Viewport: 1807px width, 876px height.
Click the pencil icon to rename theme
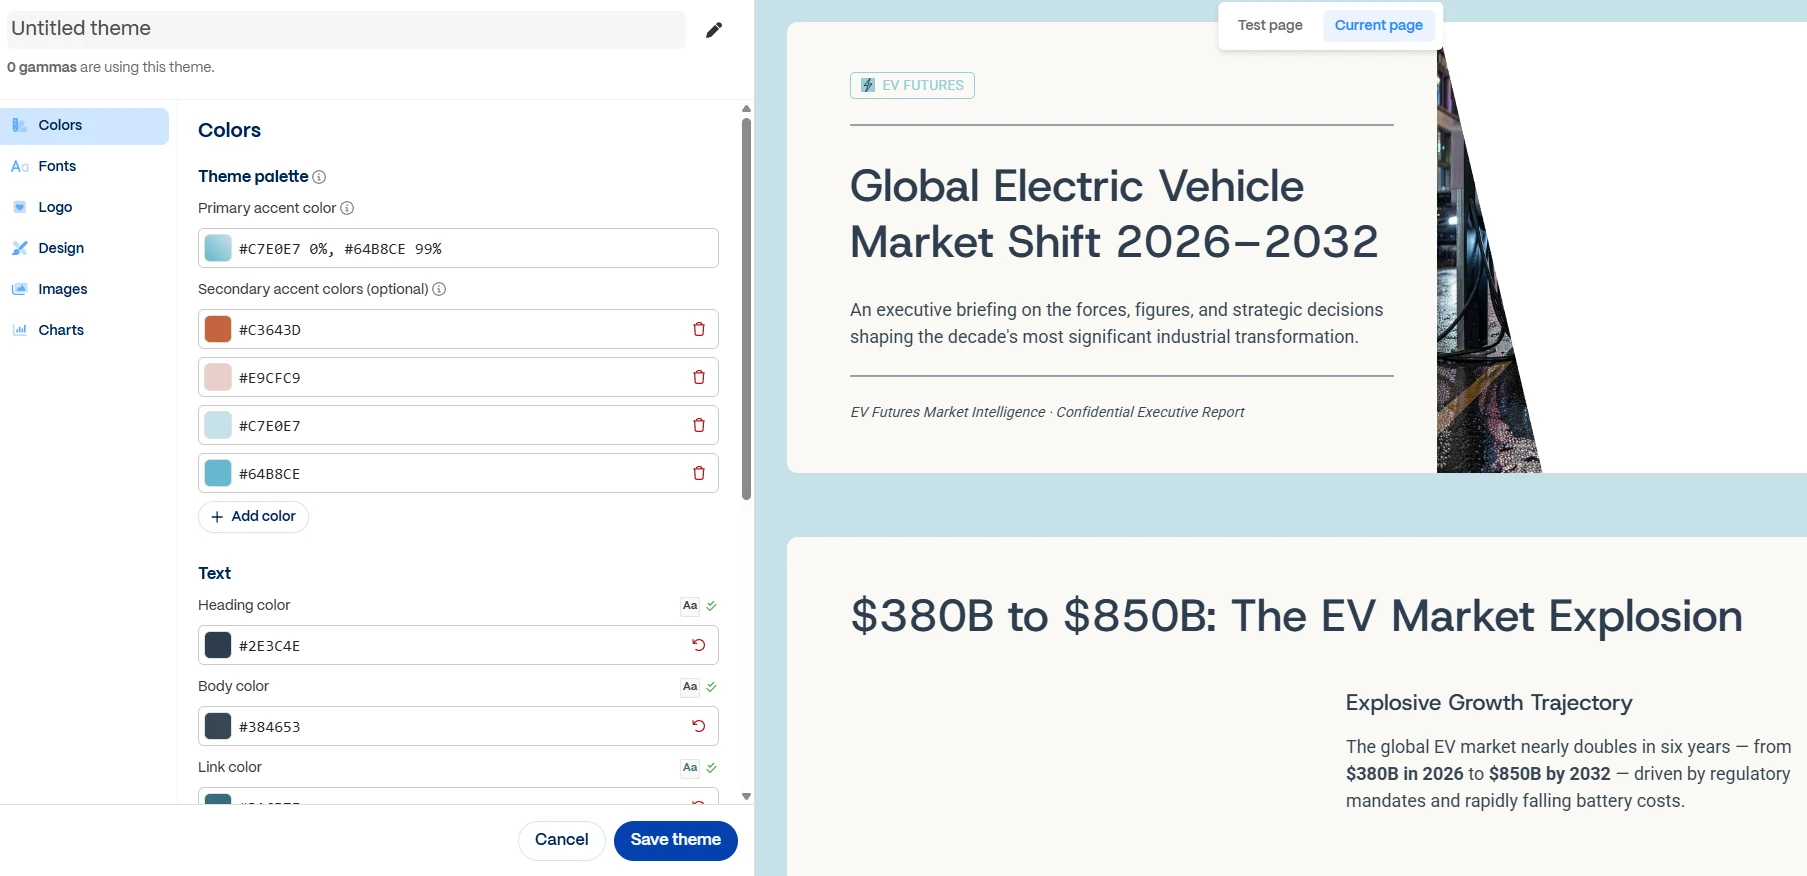click(713, 30)
